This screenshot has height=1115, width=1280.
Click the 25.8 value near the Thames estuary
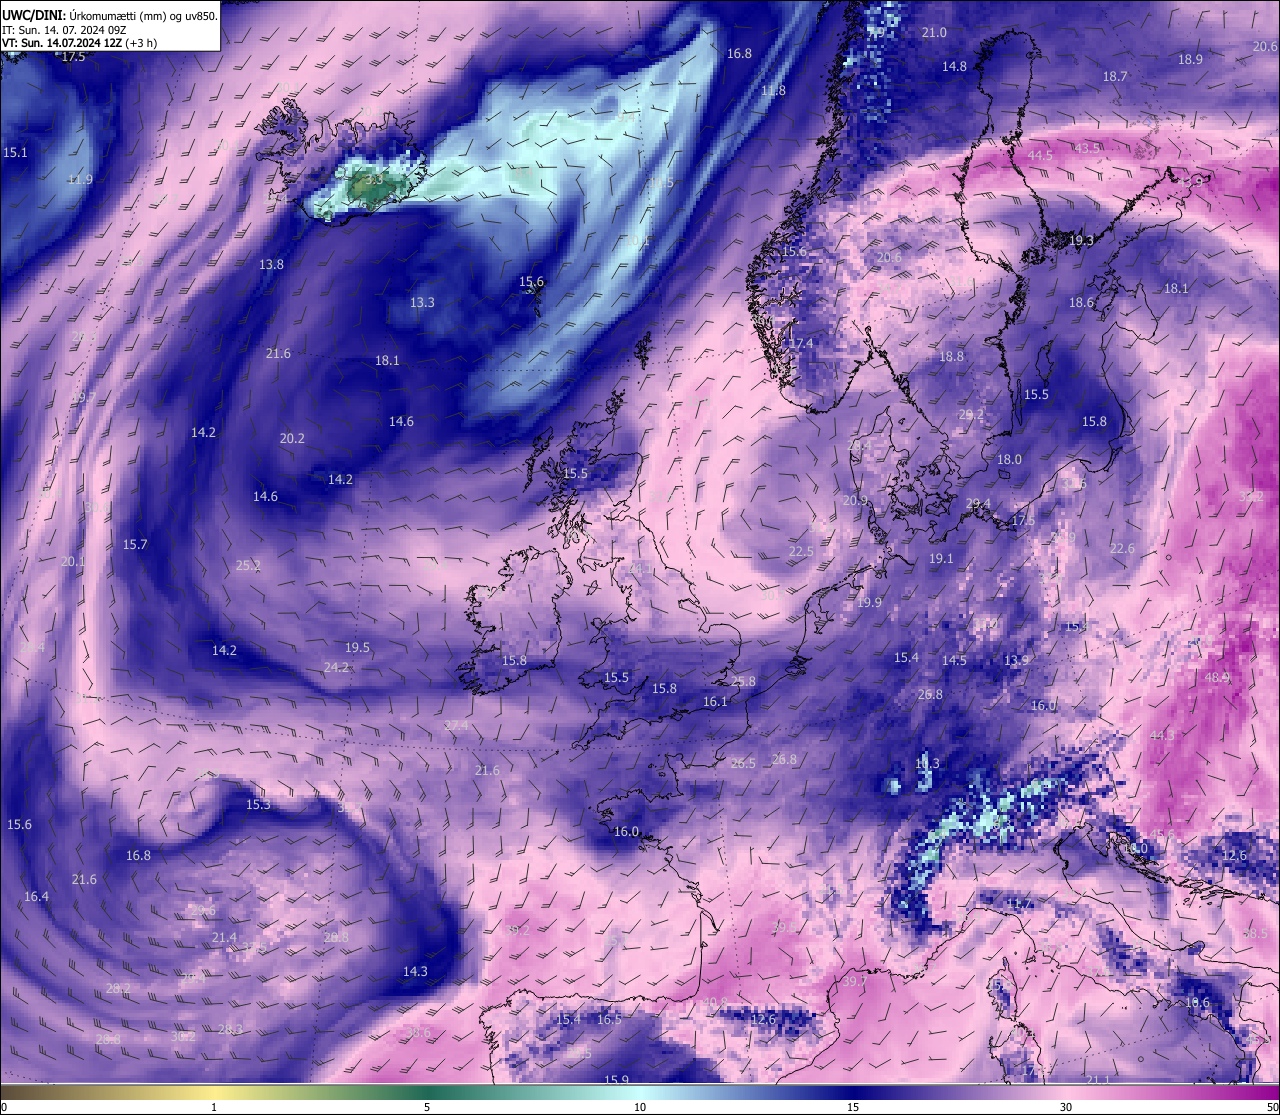pyautogui.click(x=743, y=682)
